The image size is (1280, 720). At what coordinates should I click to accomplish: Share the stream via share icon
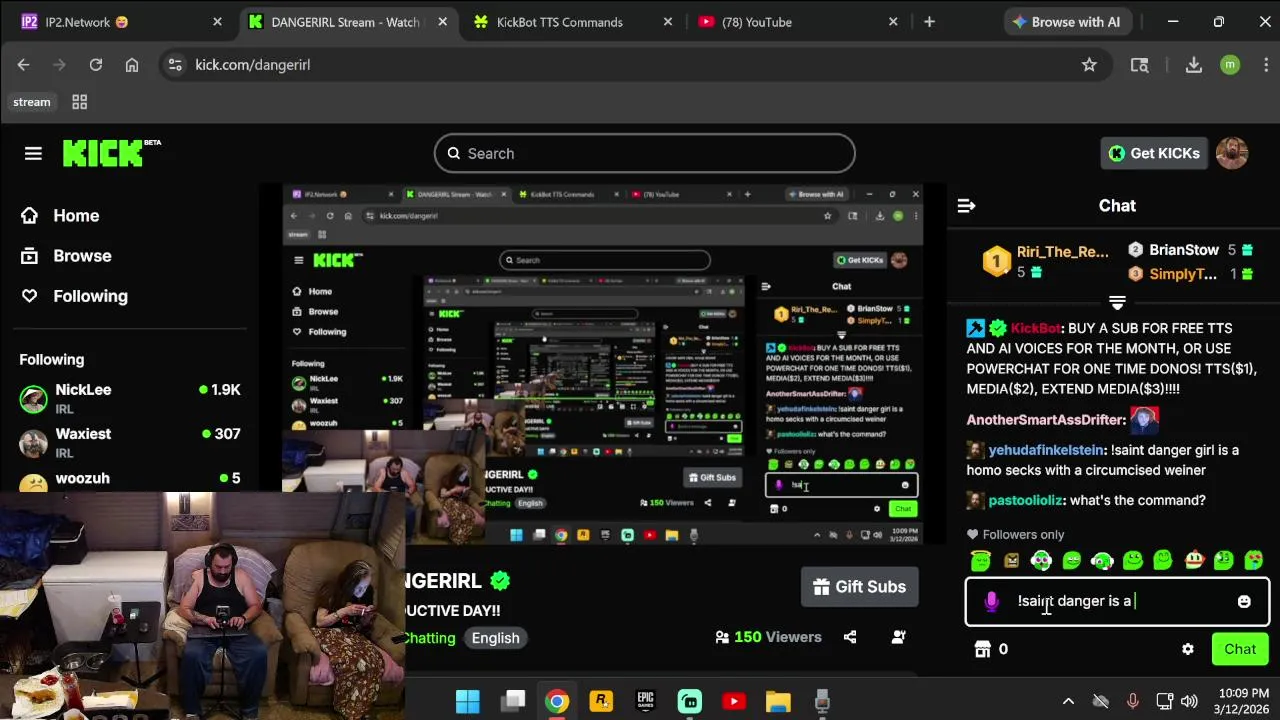click(x=850, y=637)
